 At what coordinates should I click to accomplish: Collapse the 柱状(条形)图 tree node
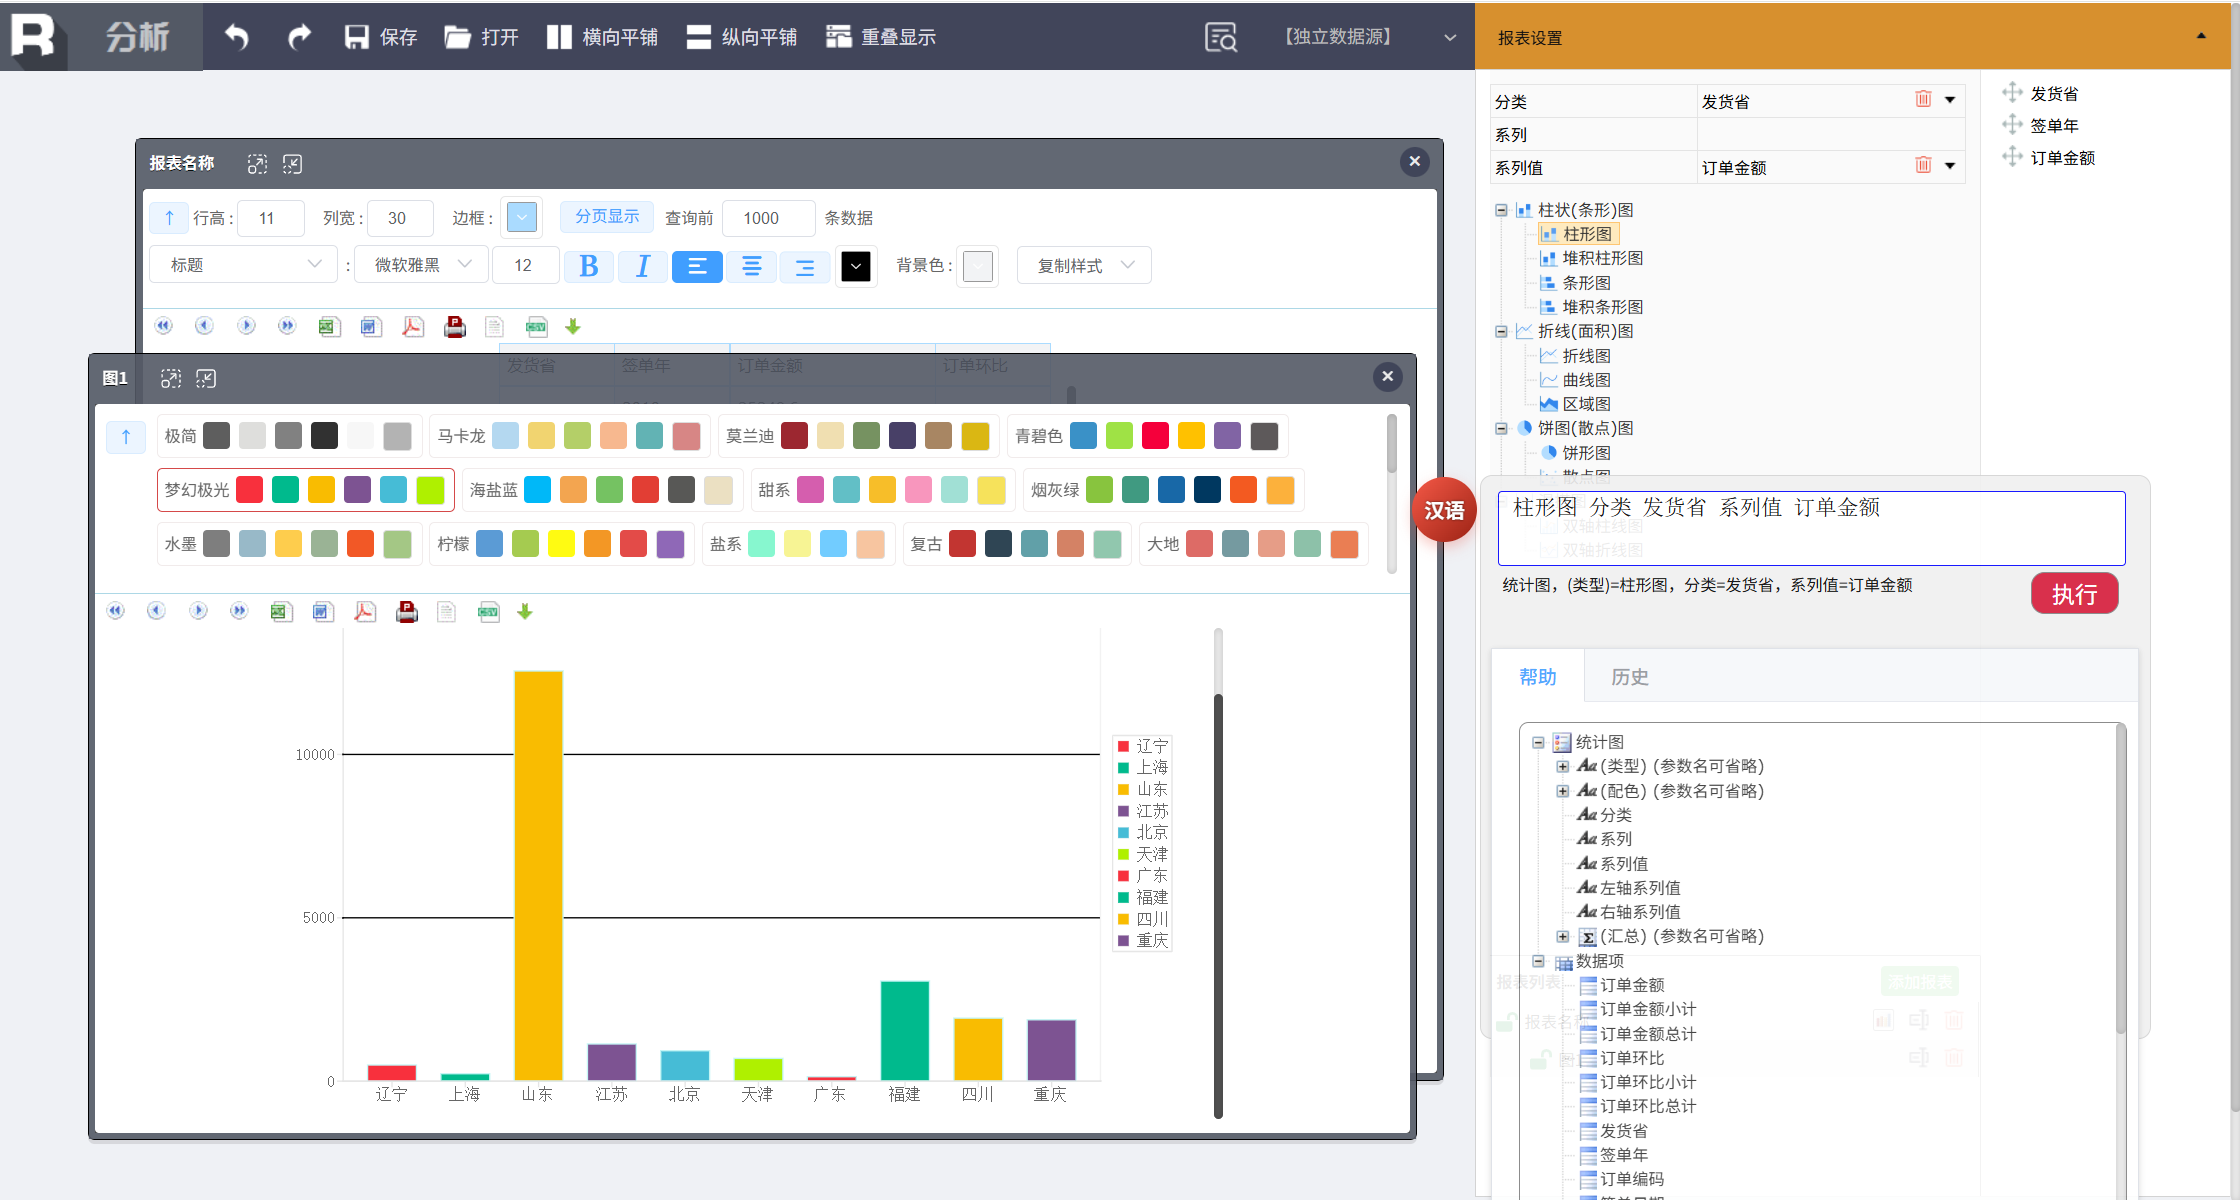1501,210
